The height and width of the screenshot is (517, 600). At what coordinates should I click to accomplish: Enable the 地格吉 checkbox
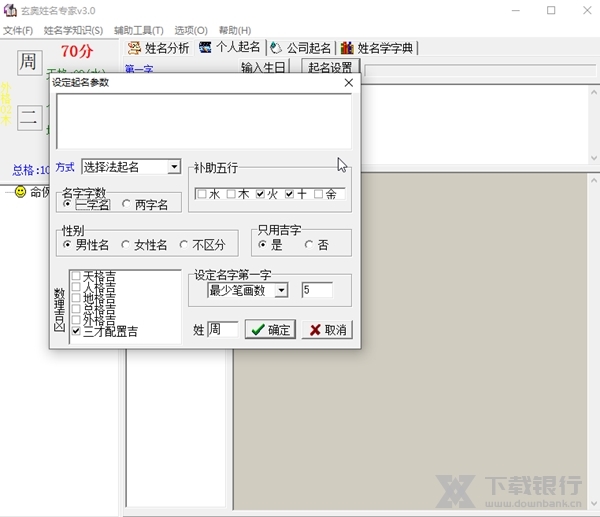point(76,298)
